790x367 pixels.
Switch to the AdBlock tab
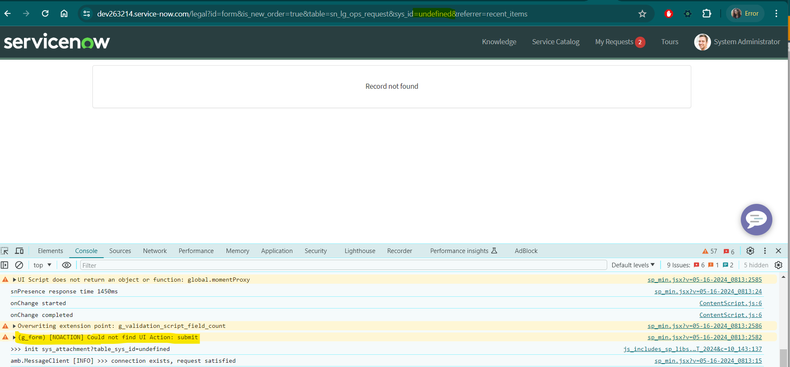pyautogui.click(x=526, y=251)
